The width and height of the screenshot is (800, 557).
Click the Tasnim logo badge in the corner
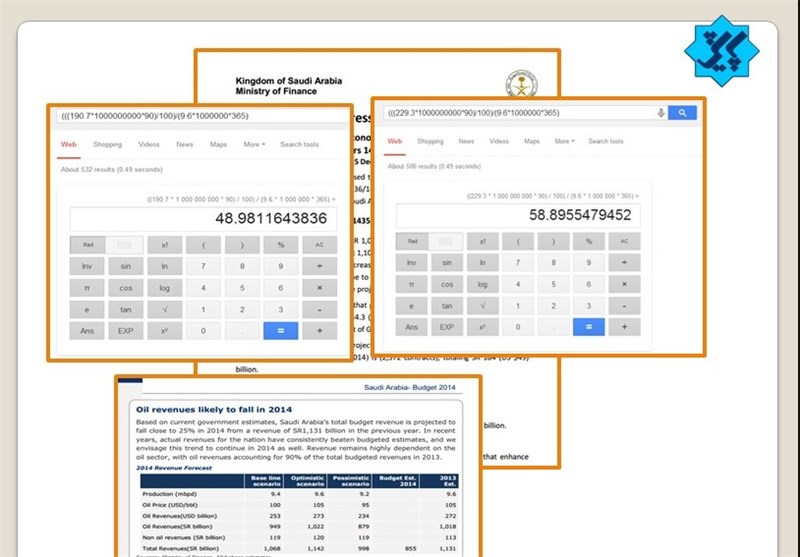[x=729, y=50]
